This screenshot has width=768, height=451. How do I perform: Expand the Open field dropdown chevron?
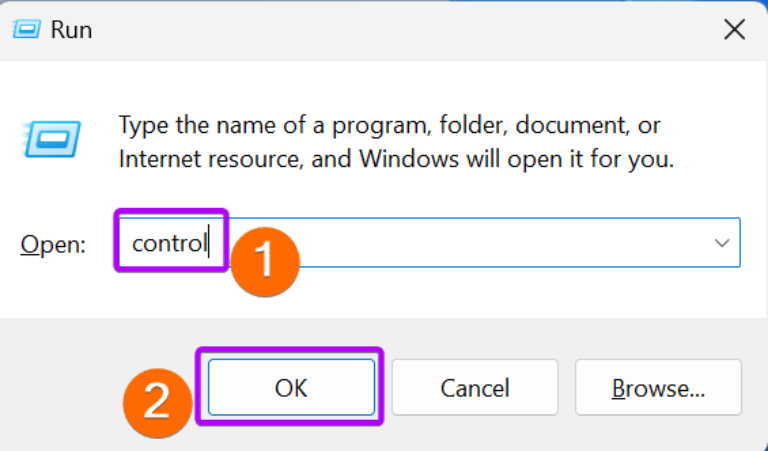(721, 243)
